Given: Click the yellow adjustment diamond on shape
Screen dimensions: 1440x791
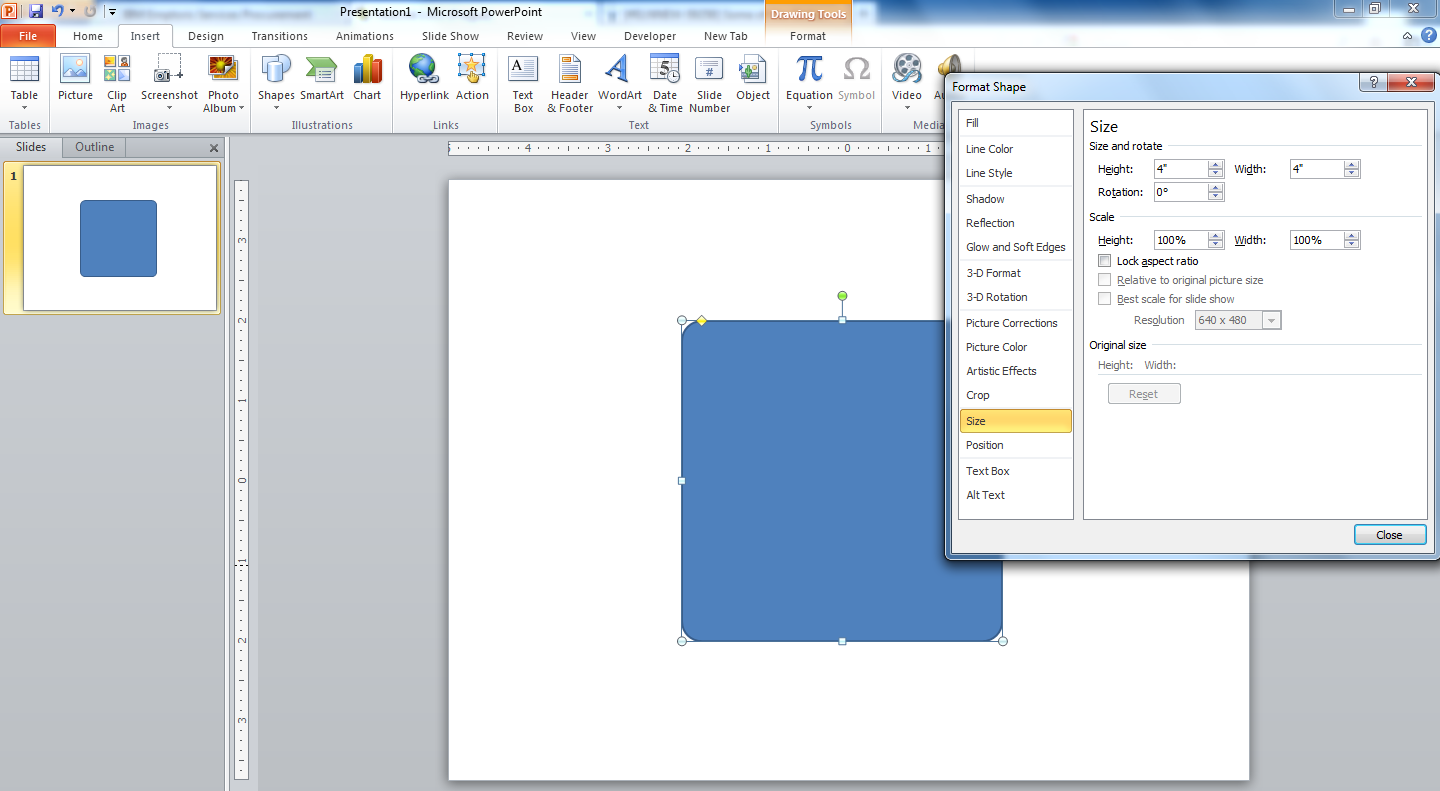Looking at the screenshot, I should (x=701, y=320).
